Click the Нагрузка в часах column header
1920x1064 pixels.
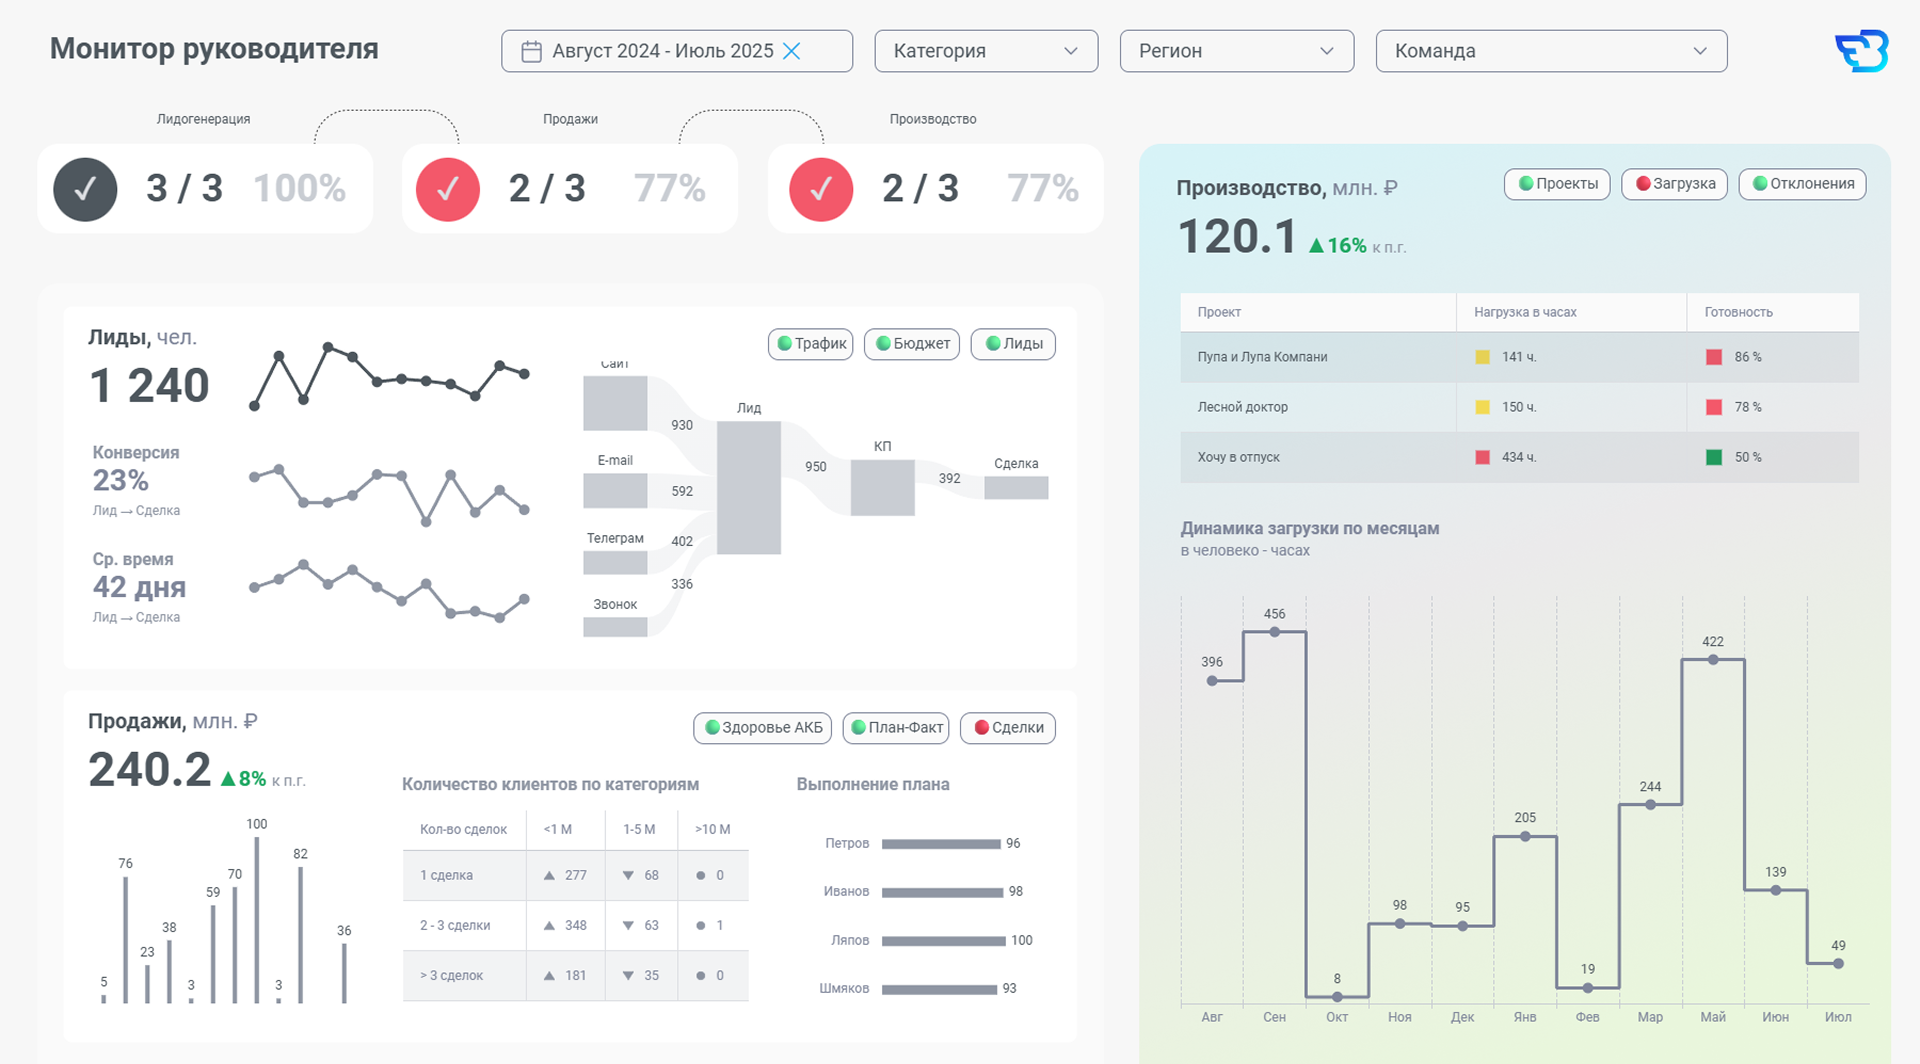click(1571, 312)
